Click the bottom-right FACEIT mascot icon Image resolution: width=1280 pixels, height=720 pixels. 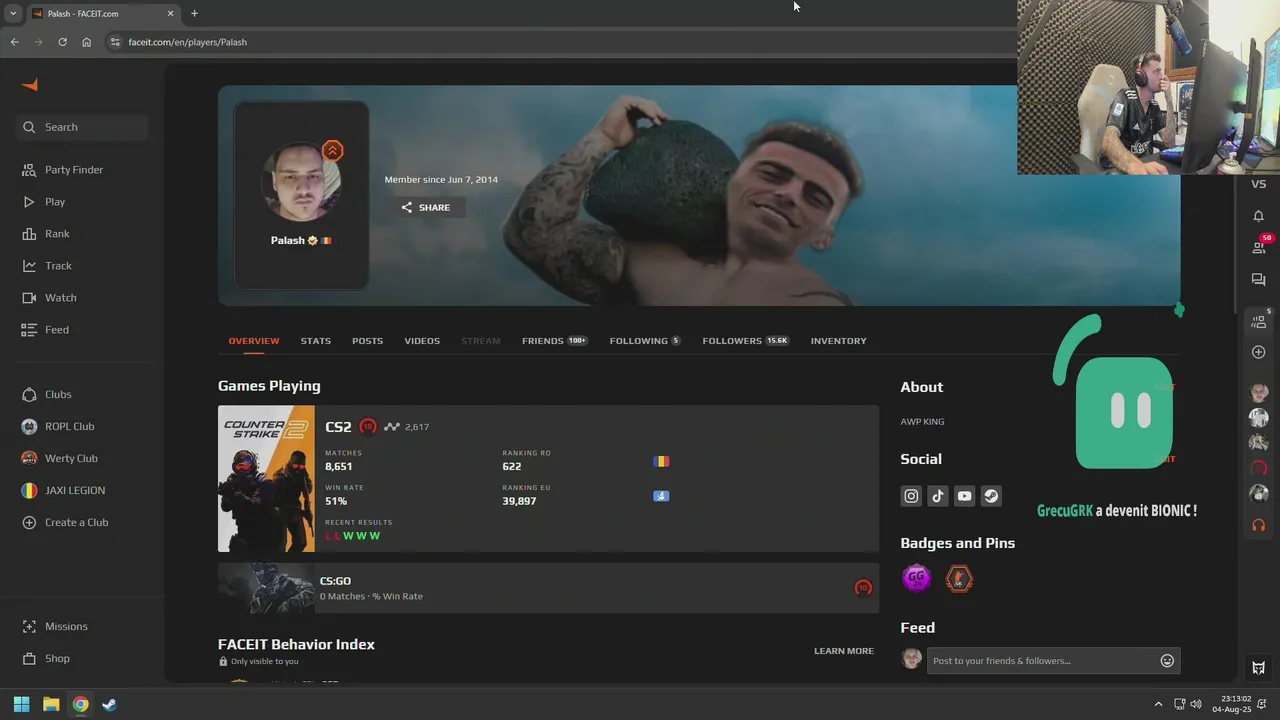click(x=1259, y=668)
